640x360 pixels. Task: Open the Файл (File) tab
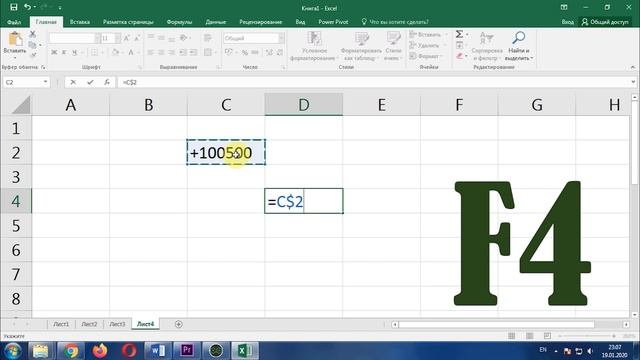coord(14,22)
